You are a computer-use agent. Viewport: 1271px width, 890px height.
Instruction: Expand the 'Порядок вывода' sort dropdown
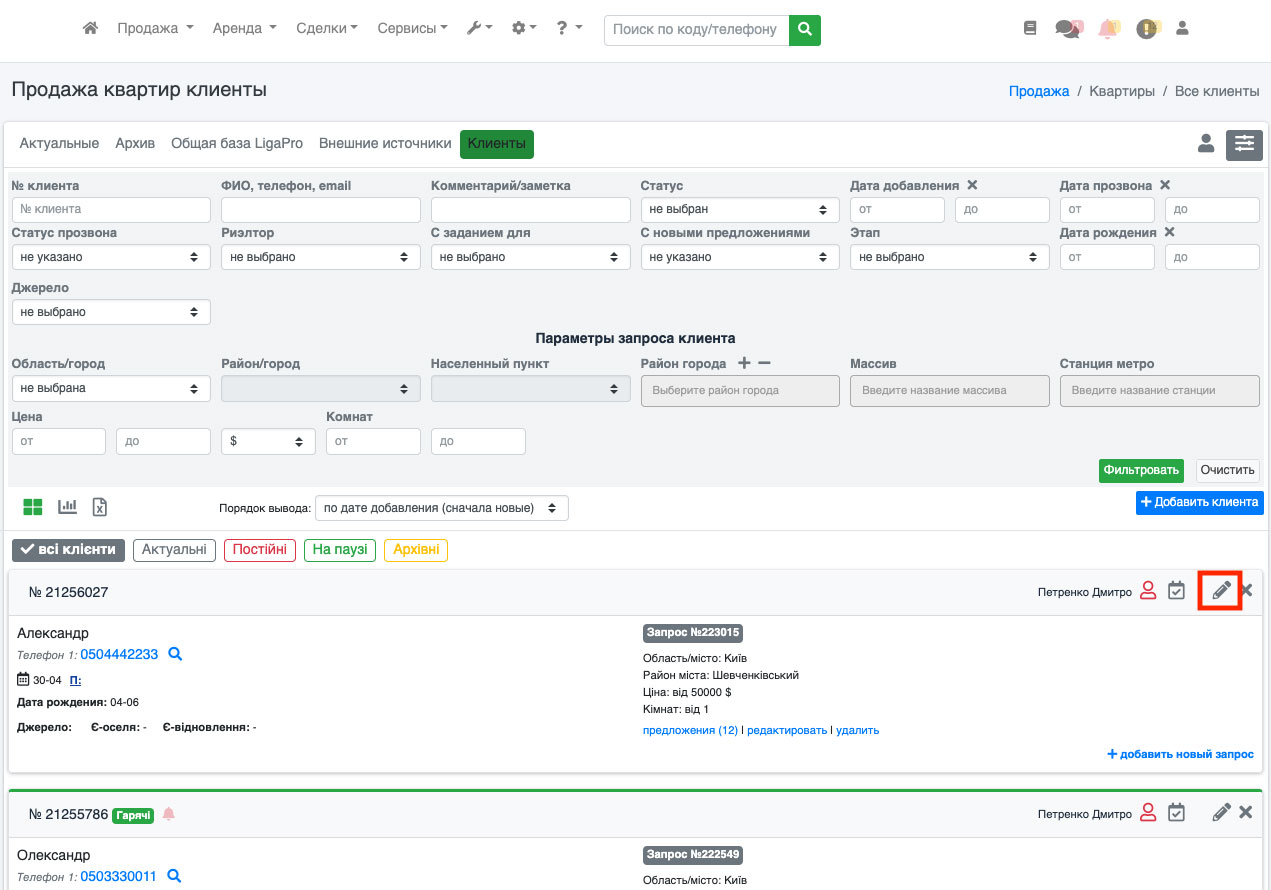click(x=441, y=508)
